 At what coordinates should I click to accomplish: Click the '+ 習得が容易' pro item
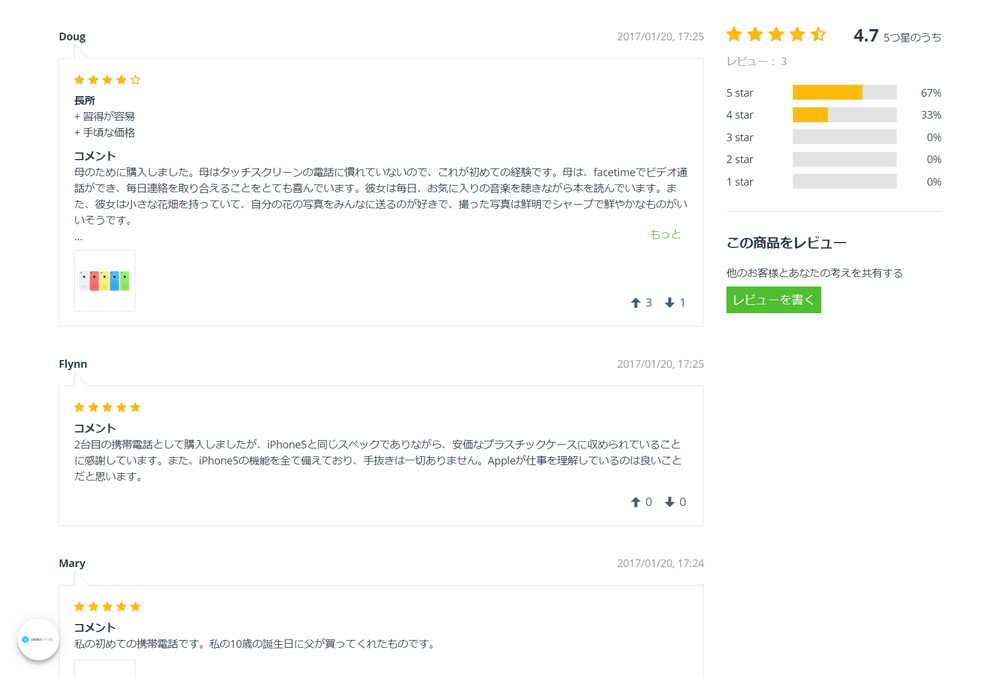(105, 116)
